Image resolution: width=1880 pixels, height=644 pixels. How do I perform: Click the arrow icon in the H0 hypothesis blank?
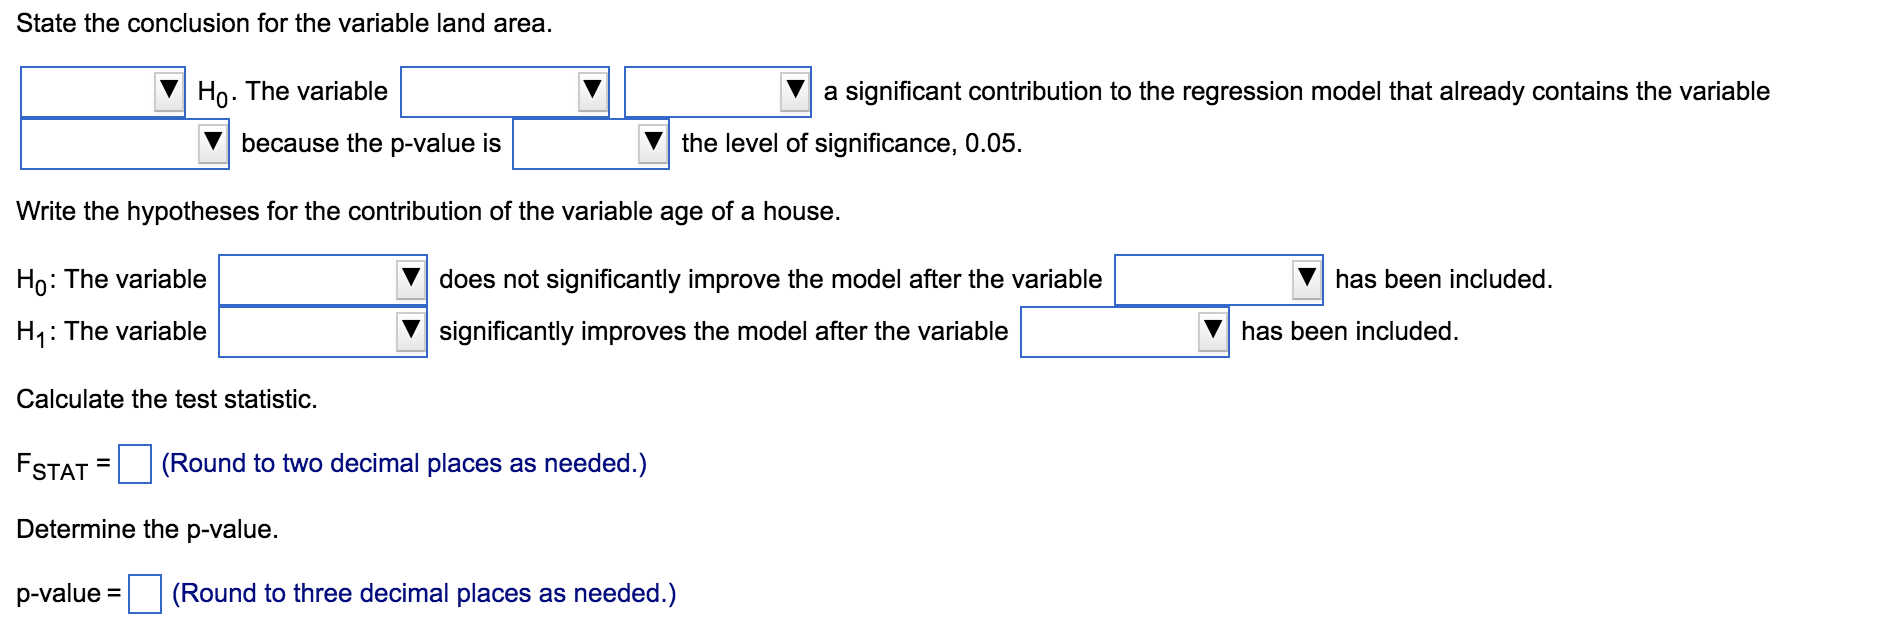point(408,278)
